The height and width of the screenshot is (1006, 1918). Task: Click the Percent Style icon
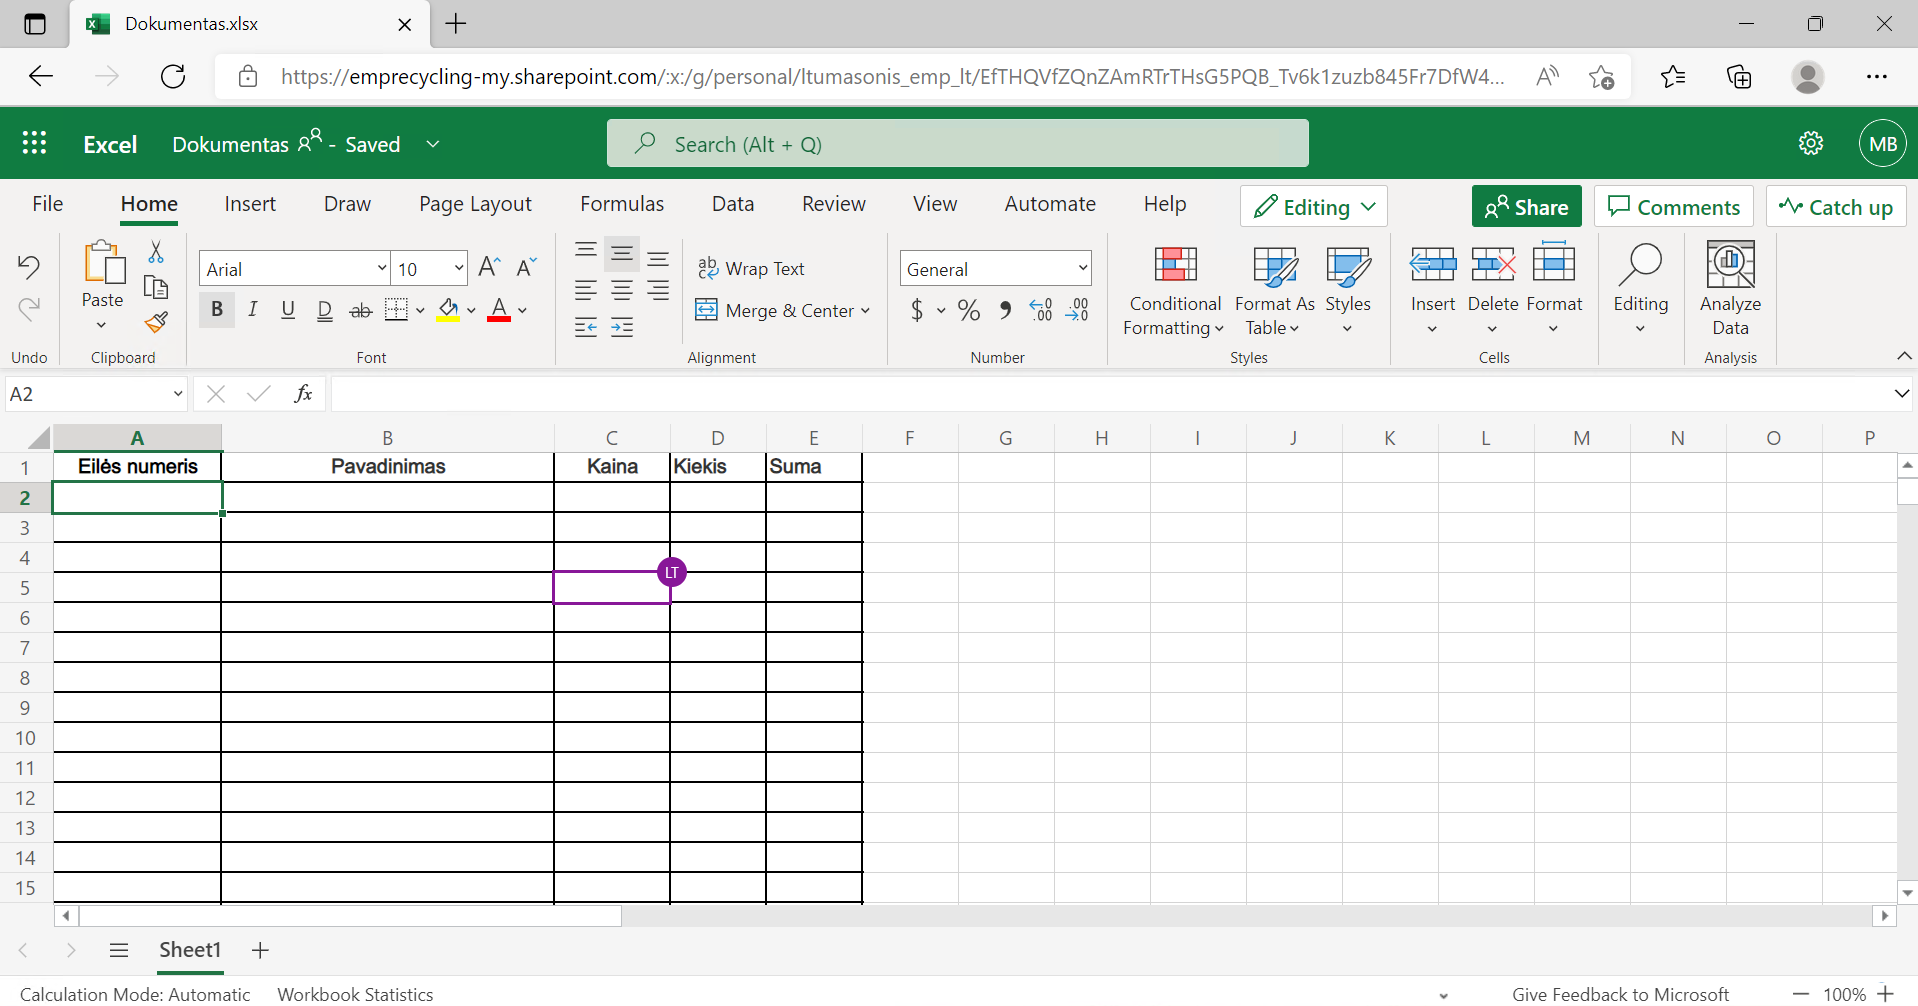tap(968, 311)
